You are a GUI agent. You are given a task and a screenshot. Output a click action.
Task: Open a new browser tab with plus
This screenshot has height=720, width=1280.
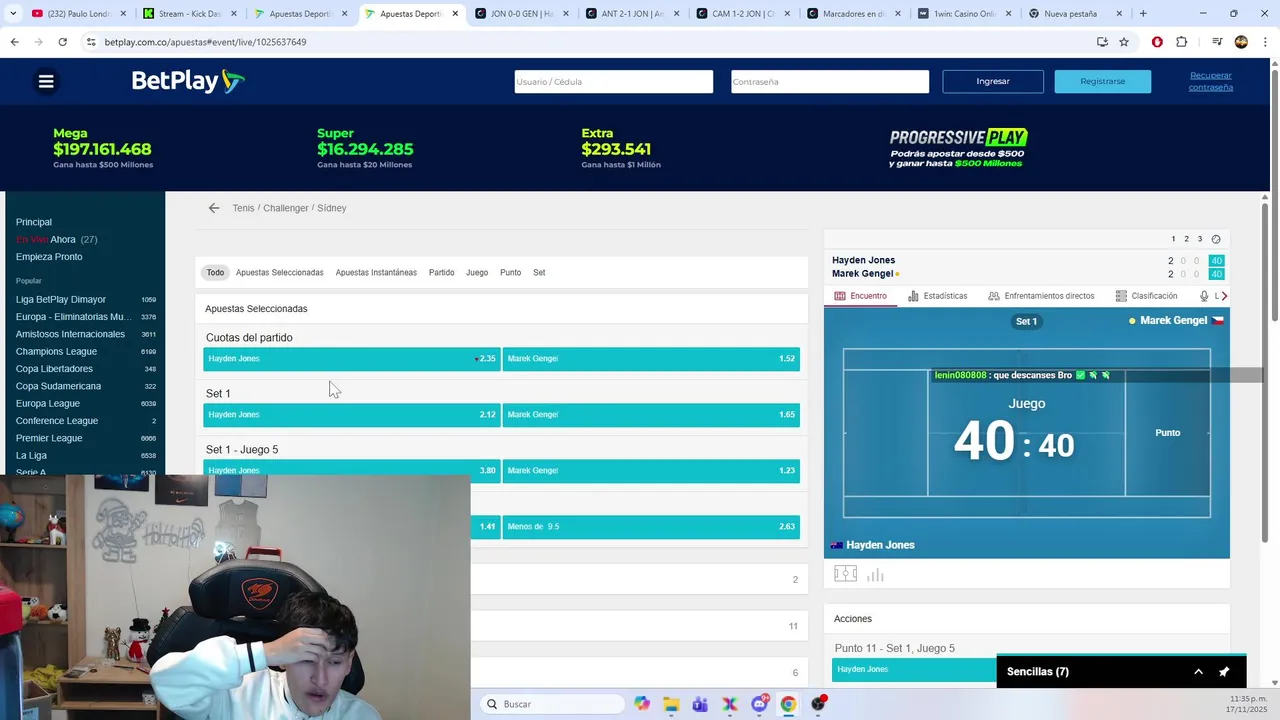[1143, 14]
